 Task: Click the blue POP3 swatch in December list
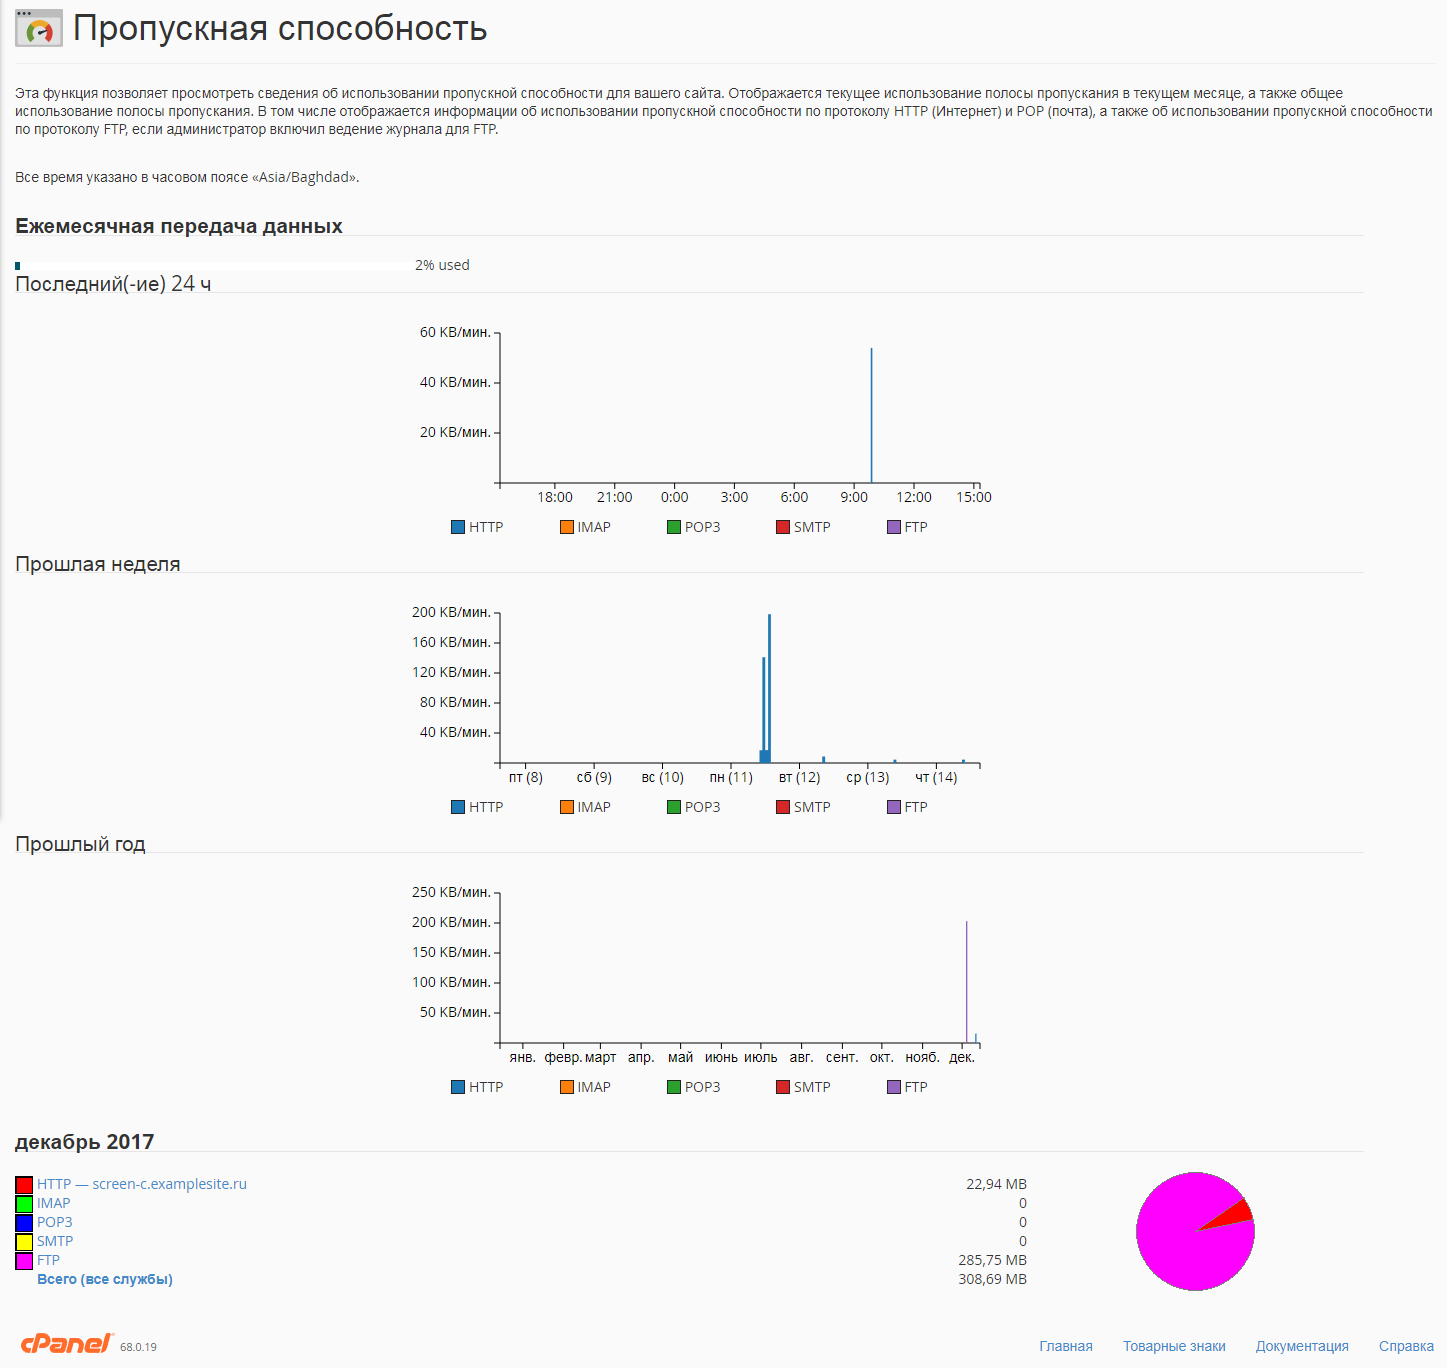[x=24, y=1223]
